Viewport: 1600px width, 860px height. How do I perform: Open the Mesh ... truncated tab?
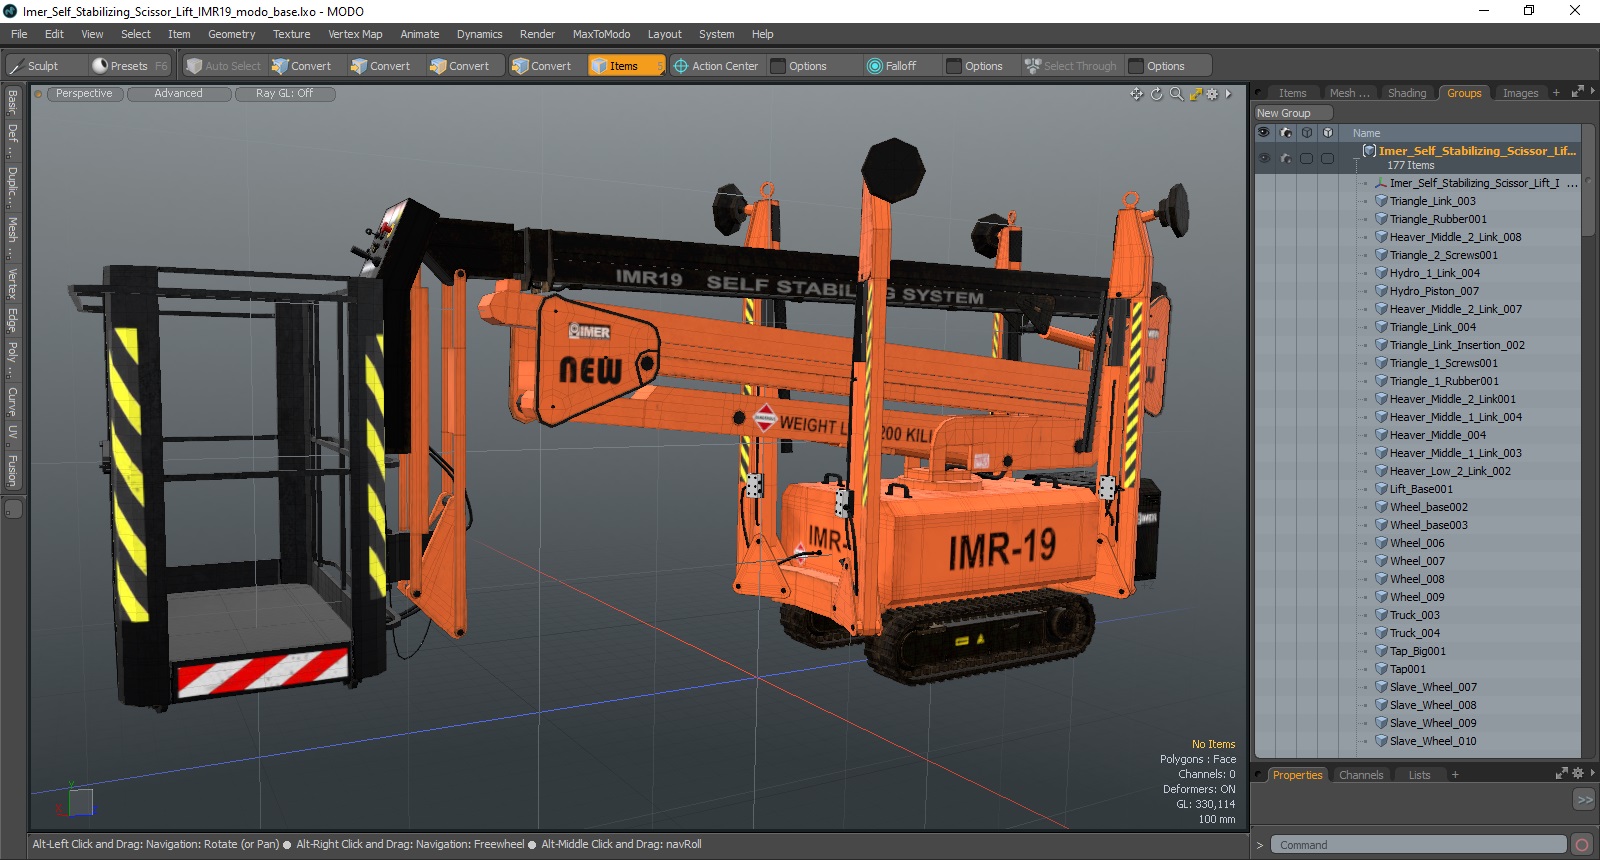pyautogui.click(x=1349, y=93)
